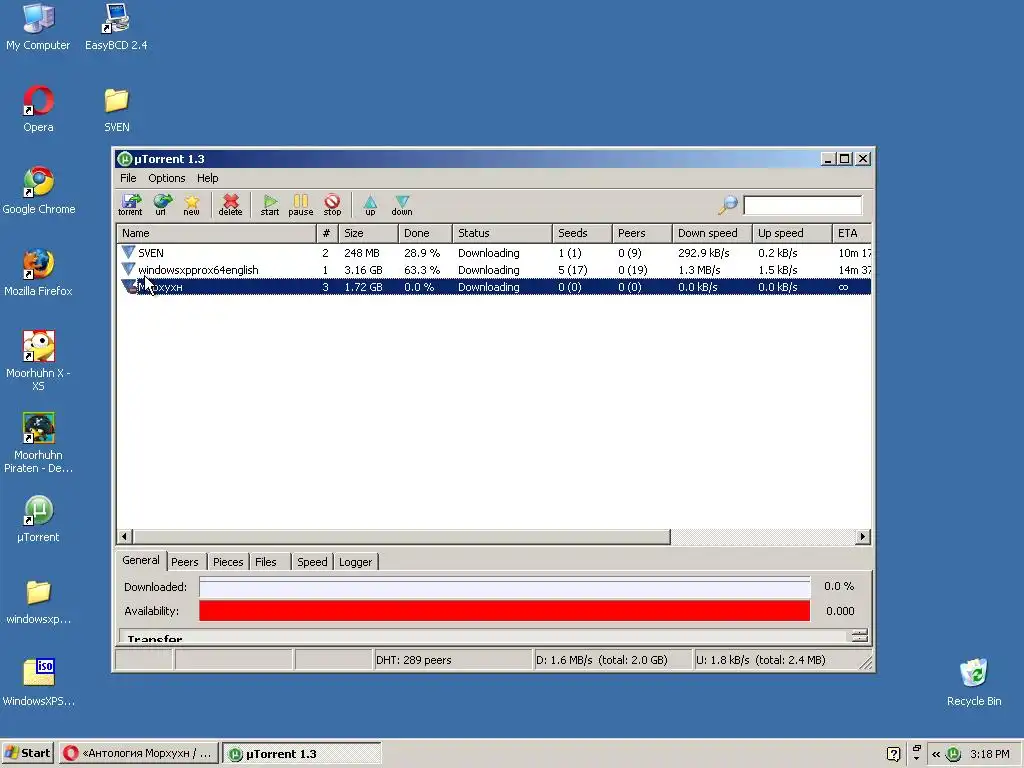Open the Google Chrome desktop shortcut
The height and width of the screenshot is (768, 1024).
click(39, 191)
